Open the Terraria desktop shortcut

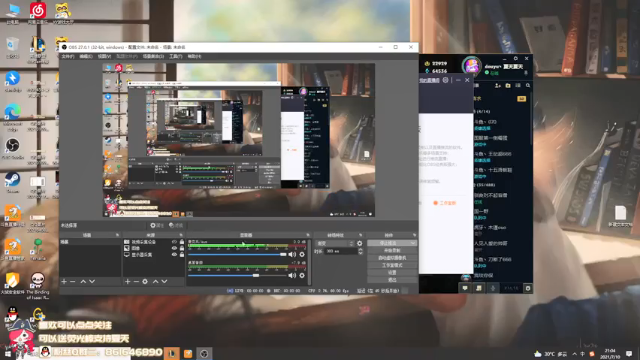38,250
